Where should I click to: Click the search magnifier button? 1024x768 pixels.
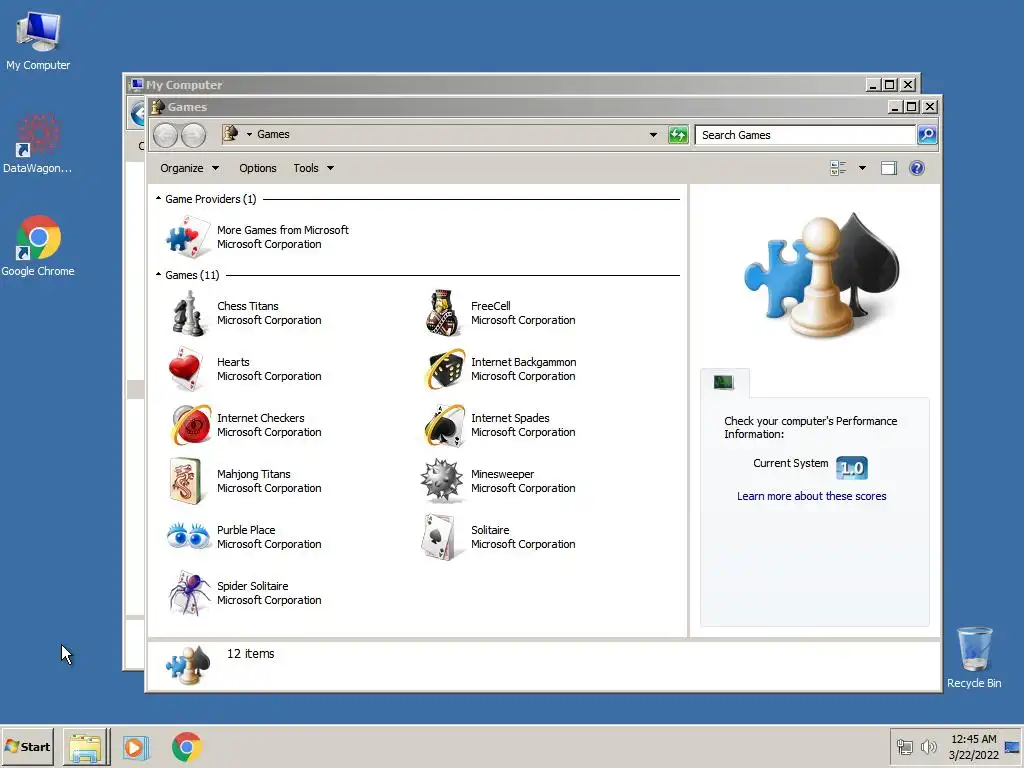927,135
